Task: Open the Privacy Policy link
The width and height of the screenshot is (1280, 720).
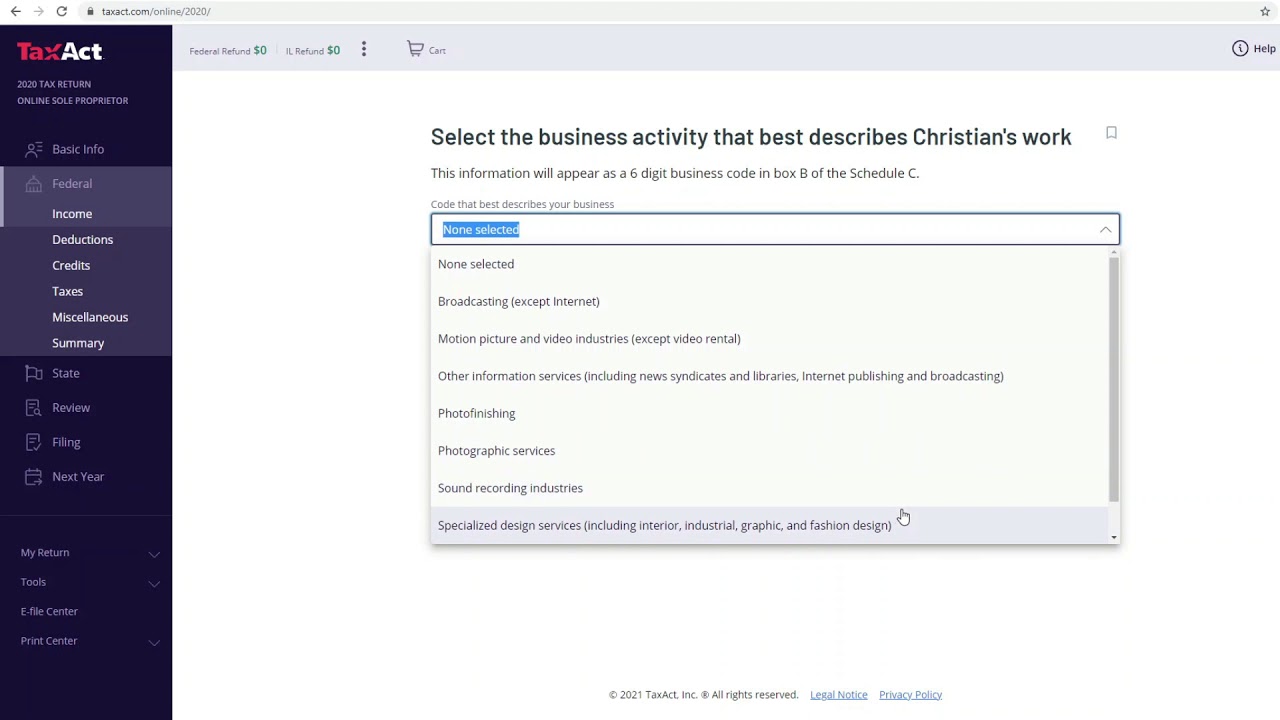Action: [910, 695]
